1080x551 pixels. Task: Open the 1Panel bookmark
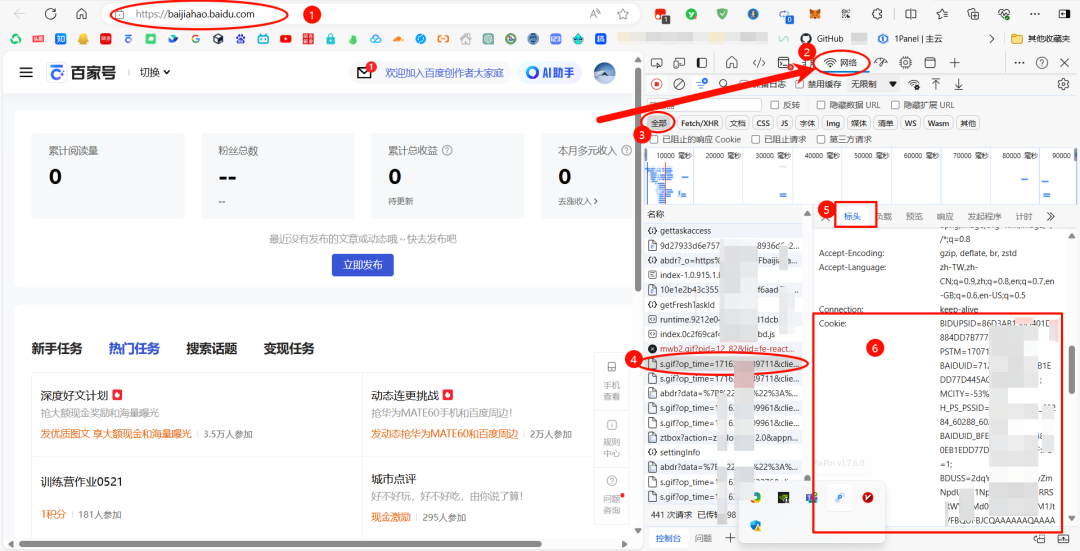tap(911, 39)
